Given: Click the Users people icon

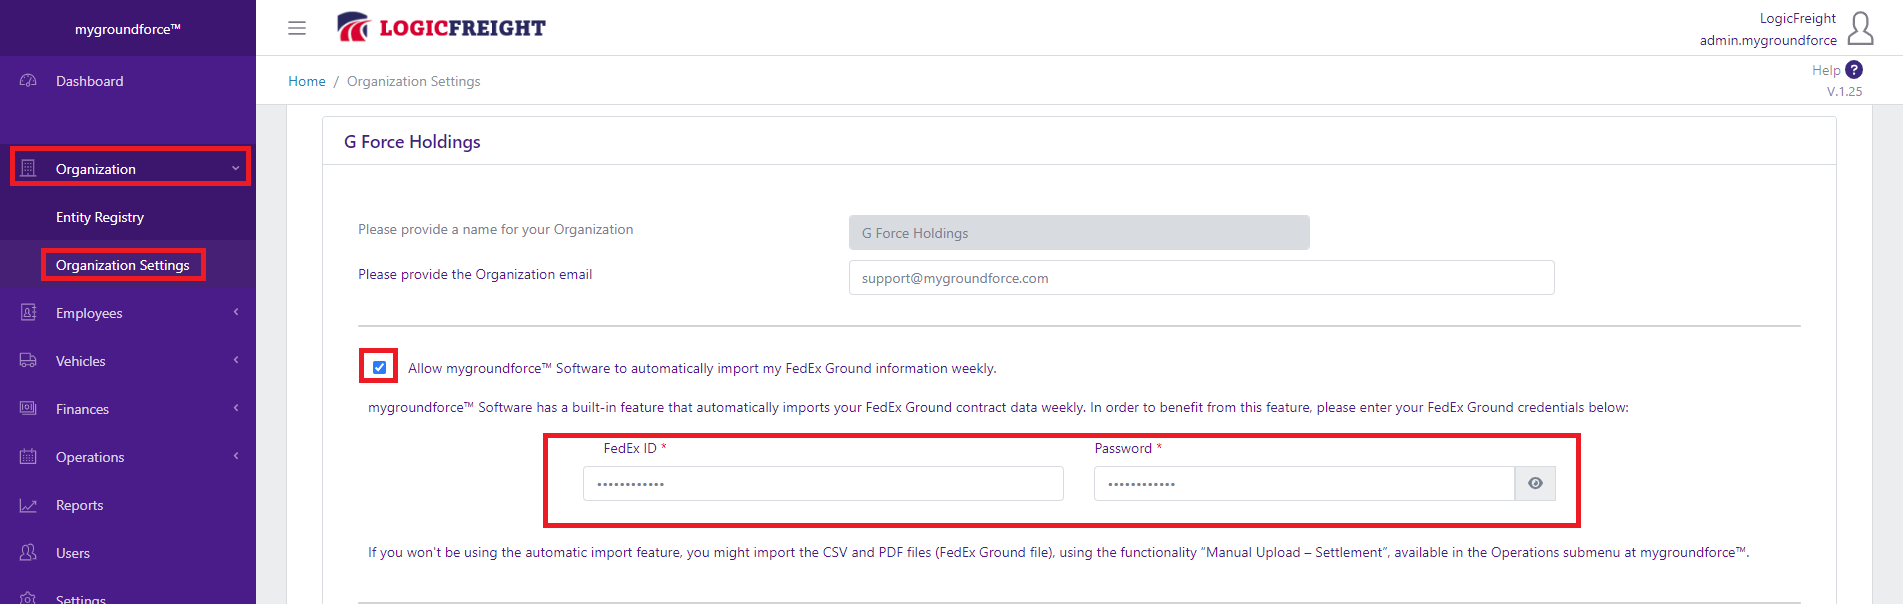Looking at the screenshot, I should [28, 552].
